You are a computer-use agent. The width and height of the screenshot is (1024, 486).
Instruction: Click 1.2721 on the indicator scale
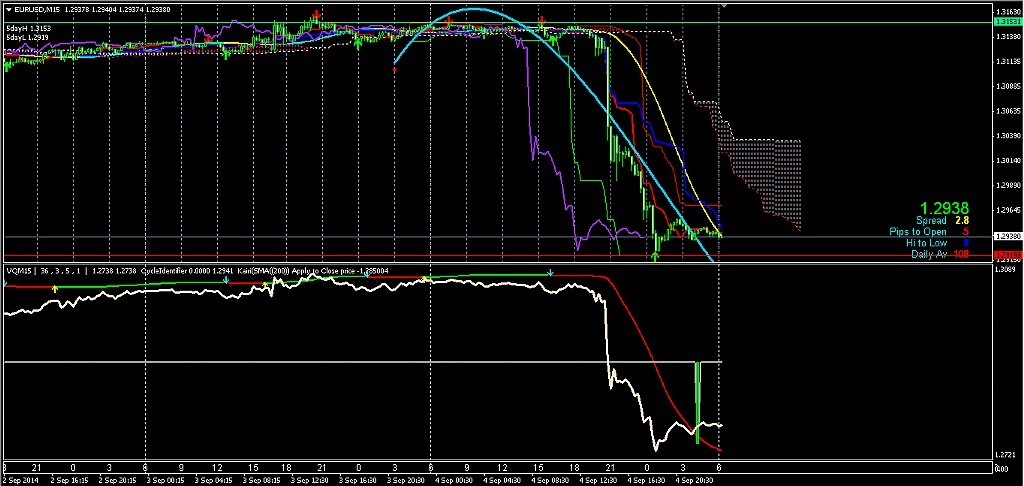click(x=1005, y=453)
